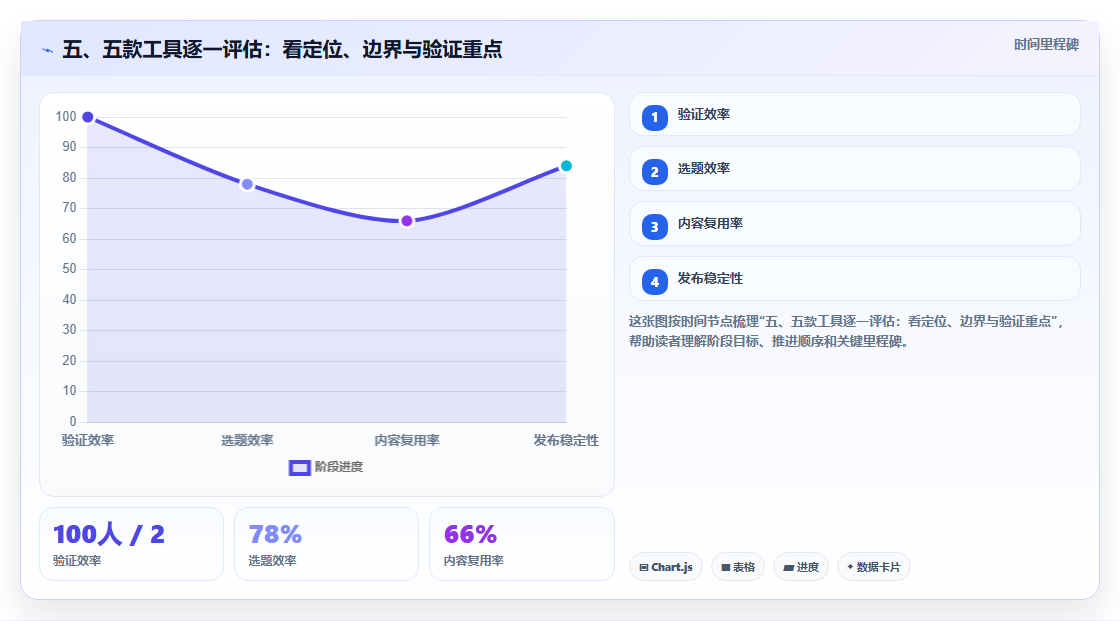Select the 发布稳定性 cyan data point
This screenshot has height=621, width=1120.
tap(566, 166)
